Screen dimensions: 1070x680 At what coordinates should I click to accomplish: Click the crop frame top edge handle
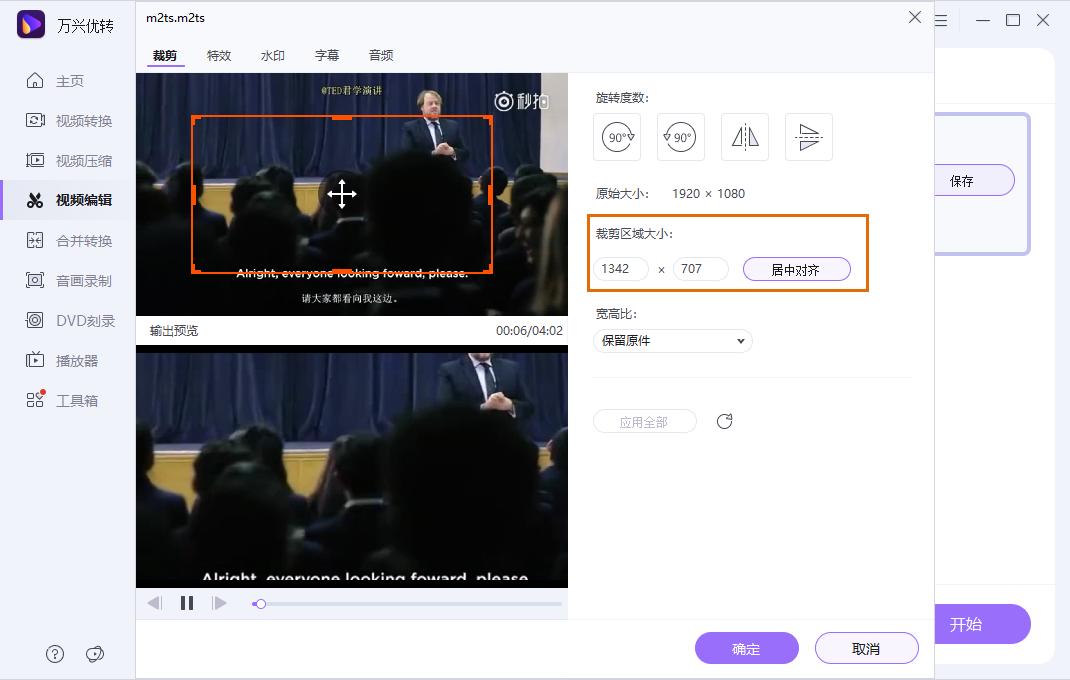(341, 117)
